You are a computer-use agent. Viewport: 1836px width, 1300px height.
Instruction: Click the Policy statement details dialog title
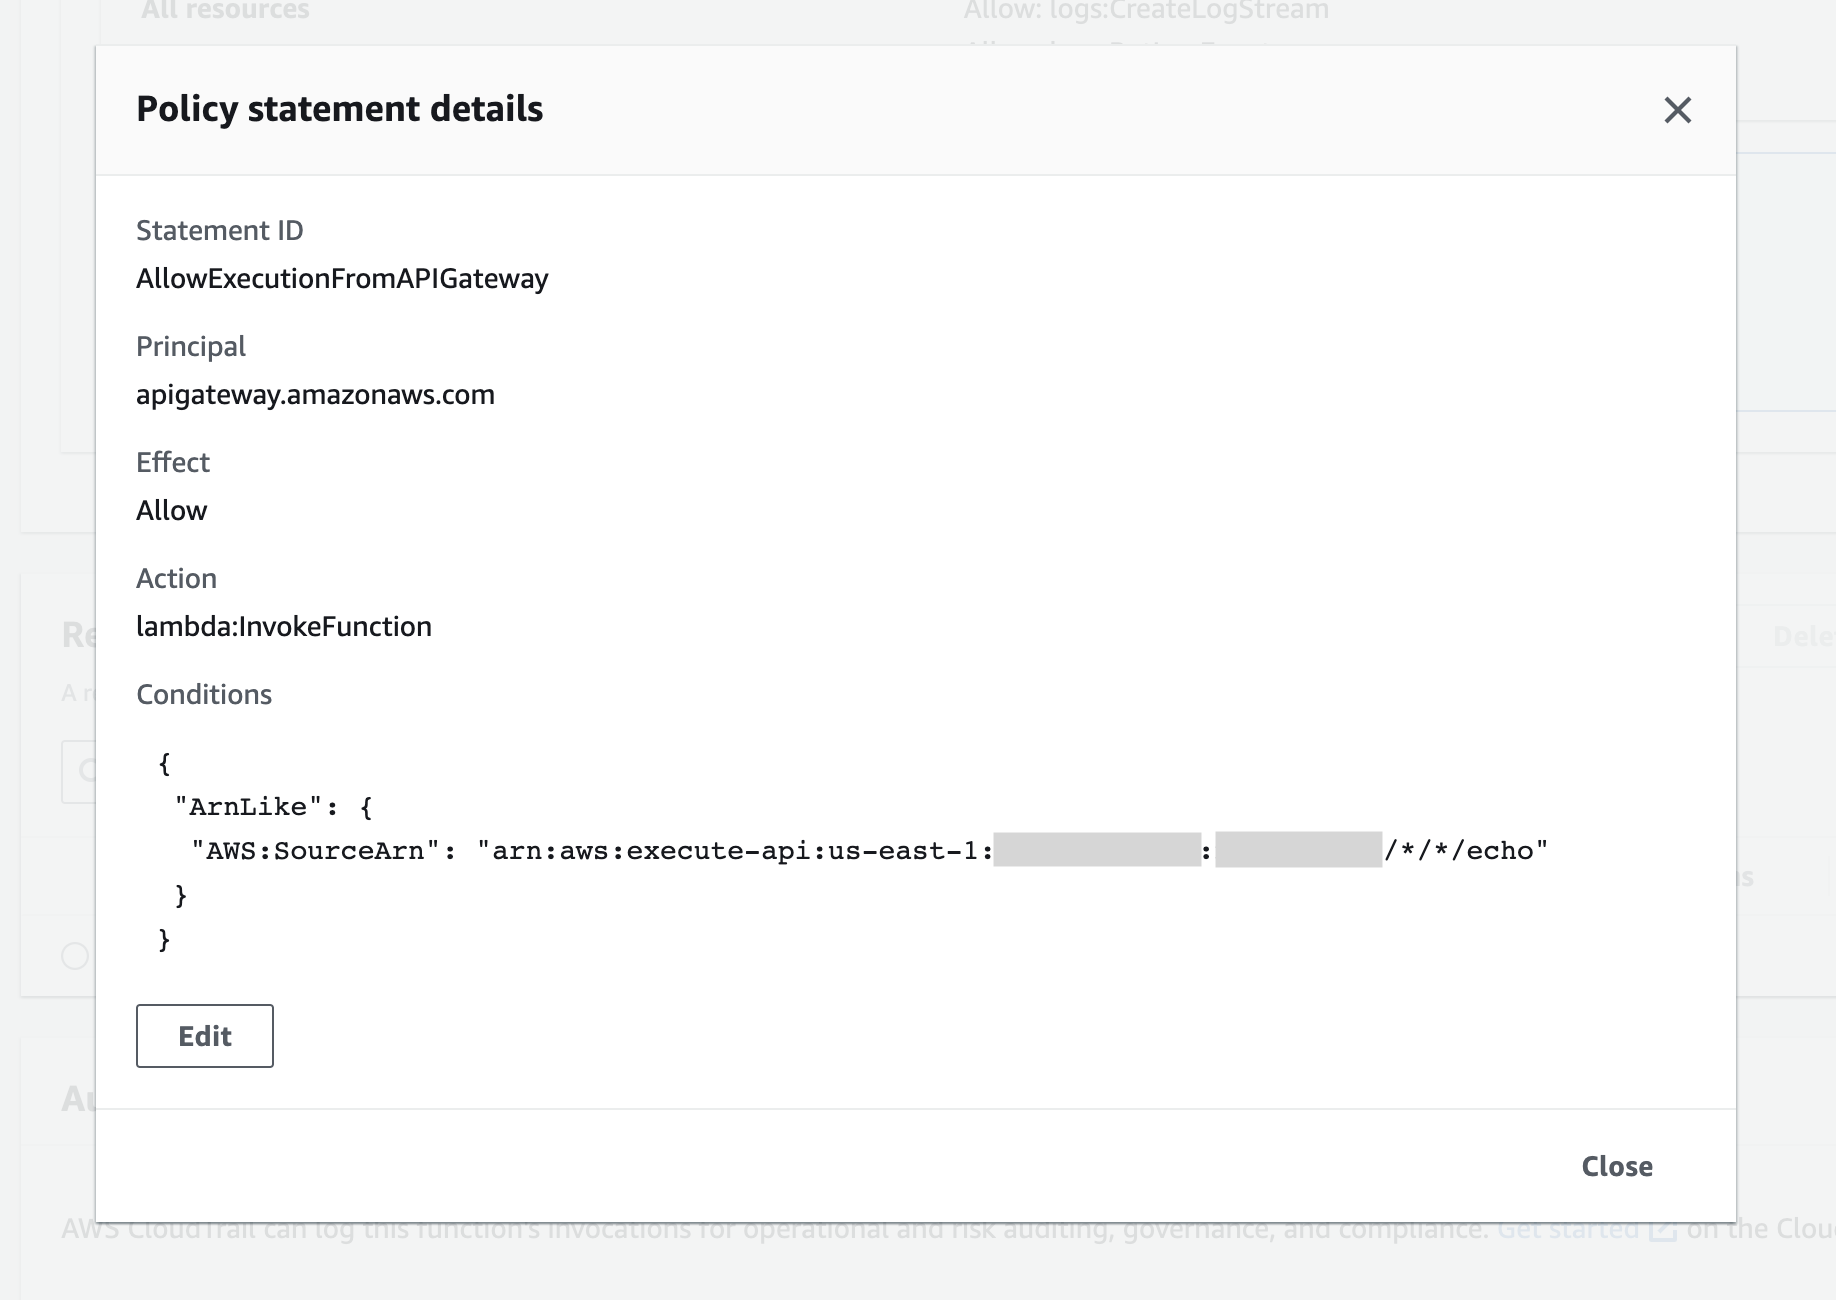coord(340,108)
